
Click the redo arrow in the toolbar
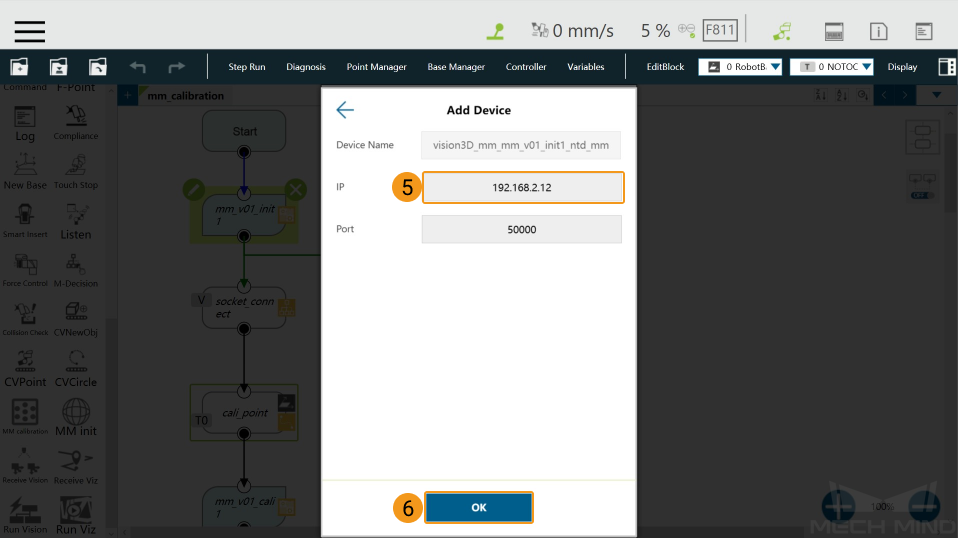coord(177,67)
